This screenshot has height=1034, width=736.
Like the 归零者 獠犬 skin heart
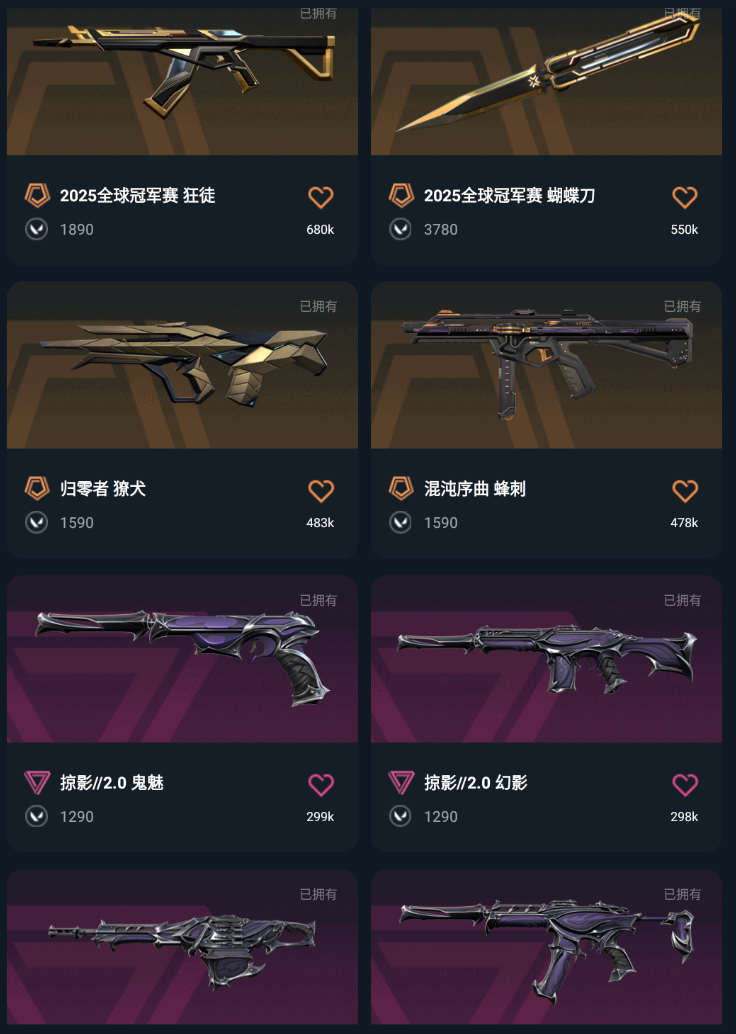[x=321, y=490]
